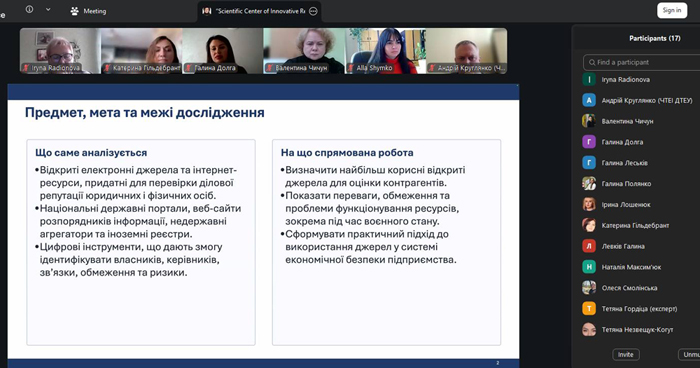The height and width of the screenshot is (368, 700).
Task: Focus the Find a participant search field
Action: click(642, 62)
